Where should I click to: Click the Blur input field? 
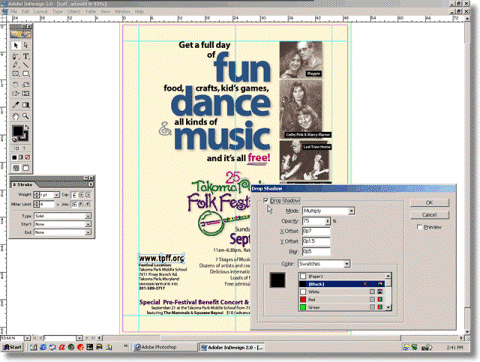316,251
